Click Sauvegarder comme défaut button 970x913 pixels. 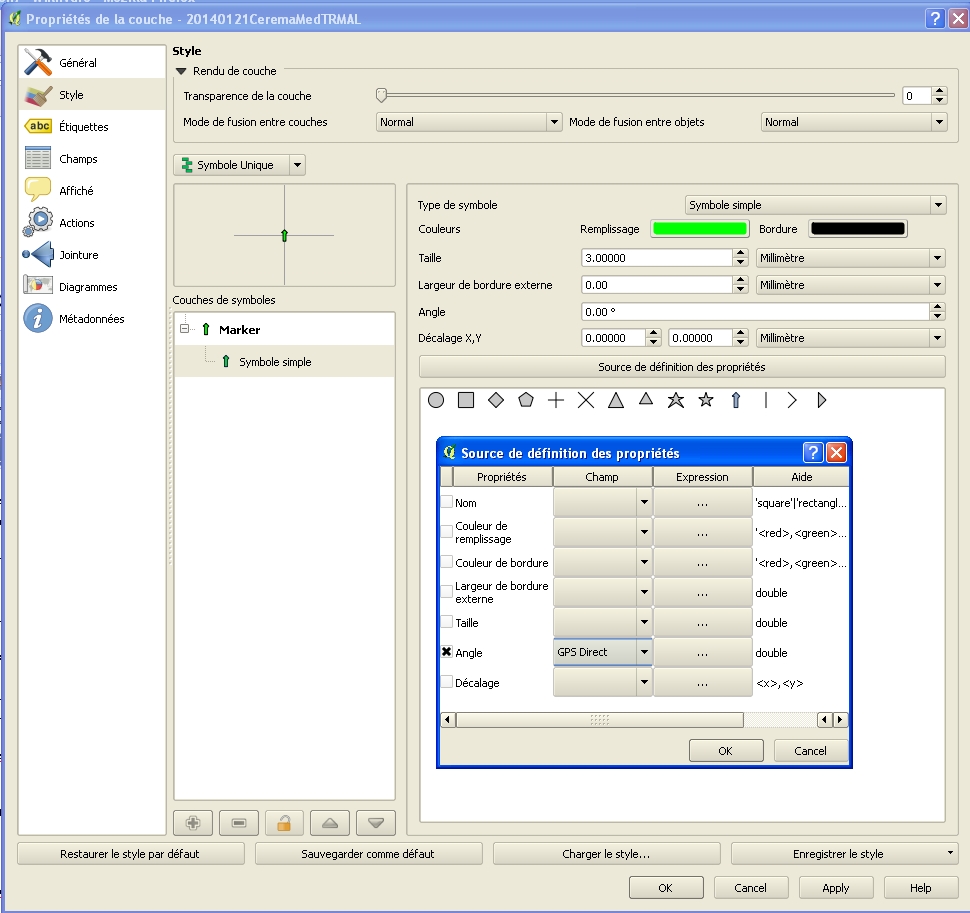368,854
